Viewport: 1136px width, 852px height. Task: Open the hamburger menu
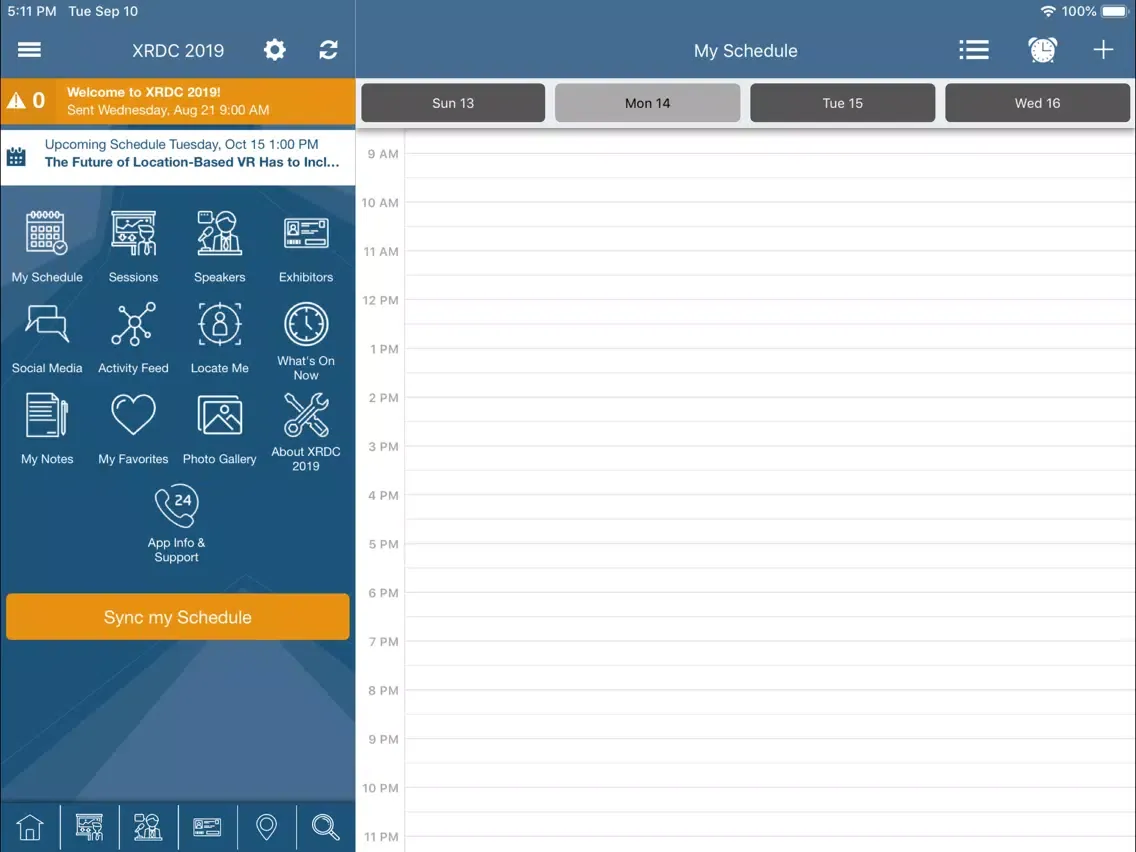coord(29,50)
